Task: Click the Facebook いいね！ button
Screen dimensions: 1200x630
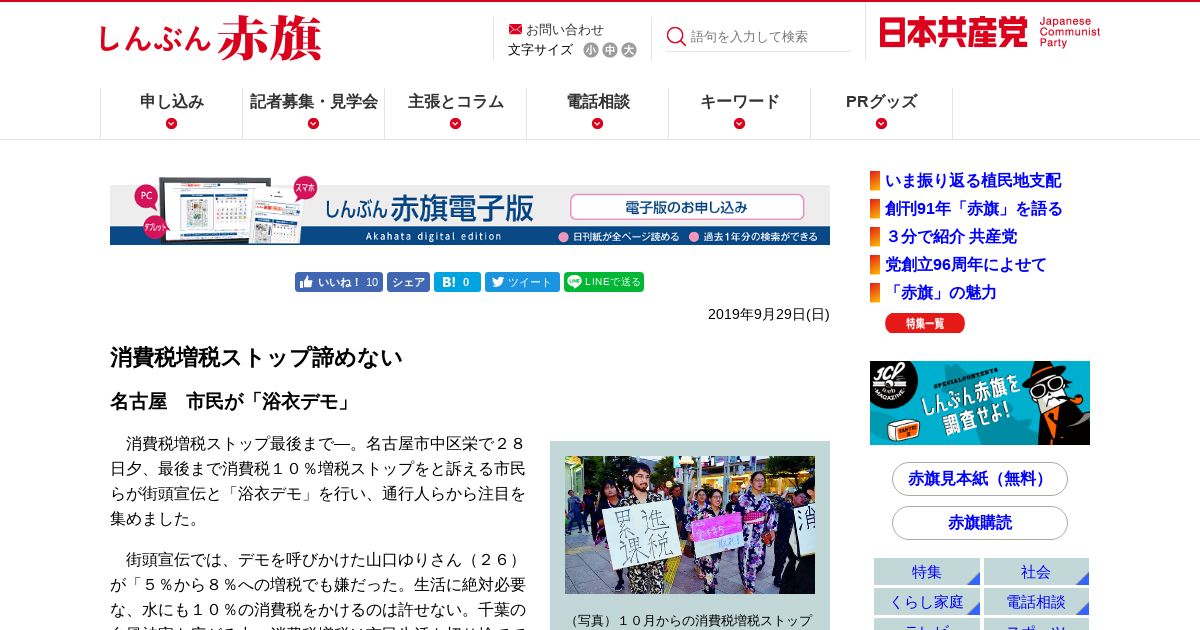Action: coord(339,282)
